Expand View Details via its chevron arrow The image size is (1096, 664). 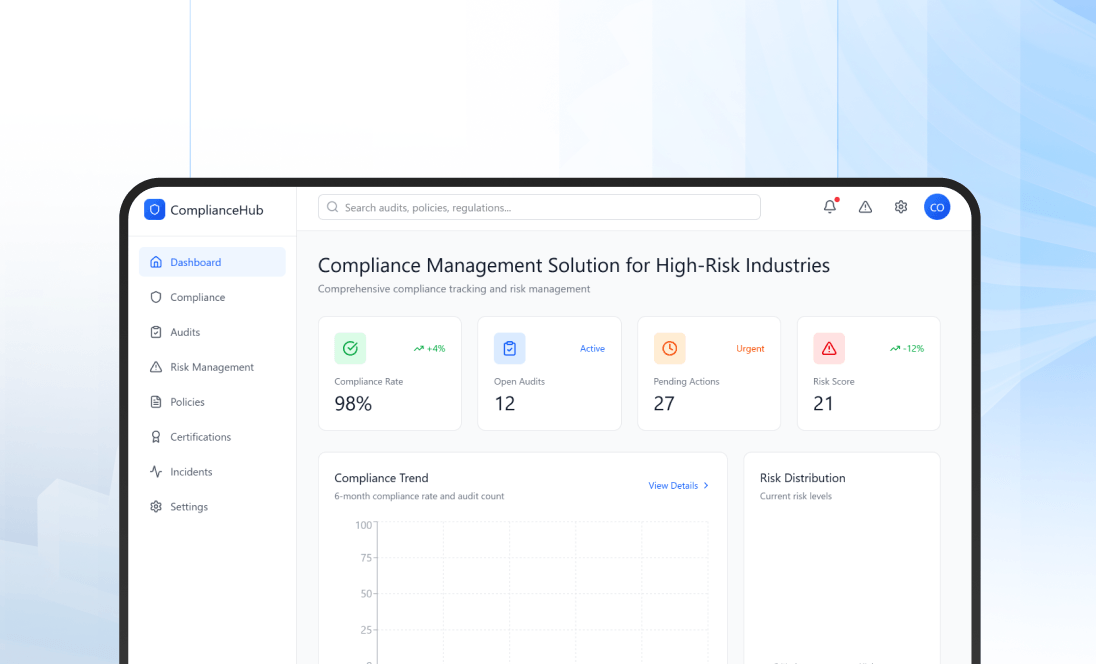coord(707,485)
